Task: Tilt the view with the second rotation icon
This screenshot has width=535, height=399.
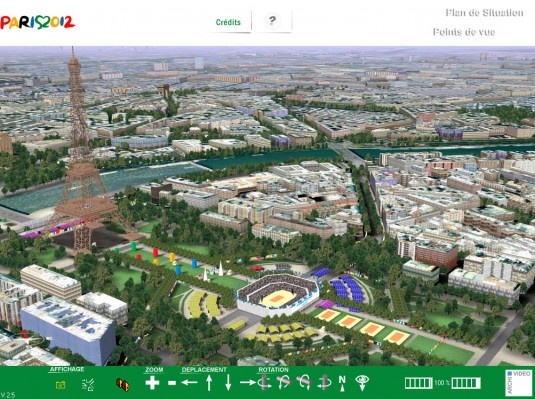Action: point(284,383)
